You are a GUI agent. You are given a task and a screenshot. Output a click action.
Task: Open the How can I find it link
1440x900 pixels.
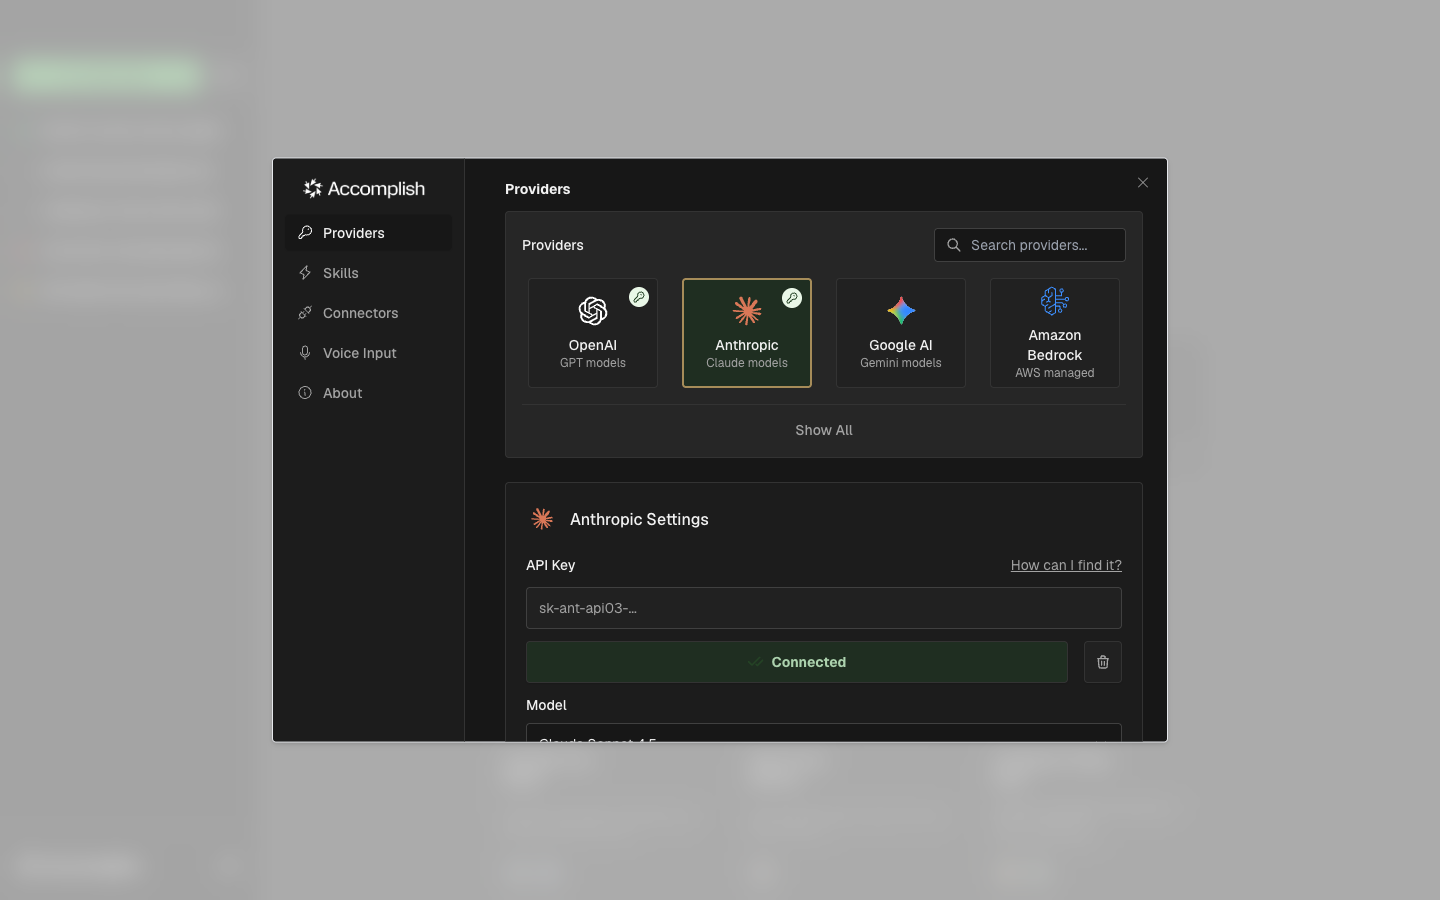click(1066, 565)
